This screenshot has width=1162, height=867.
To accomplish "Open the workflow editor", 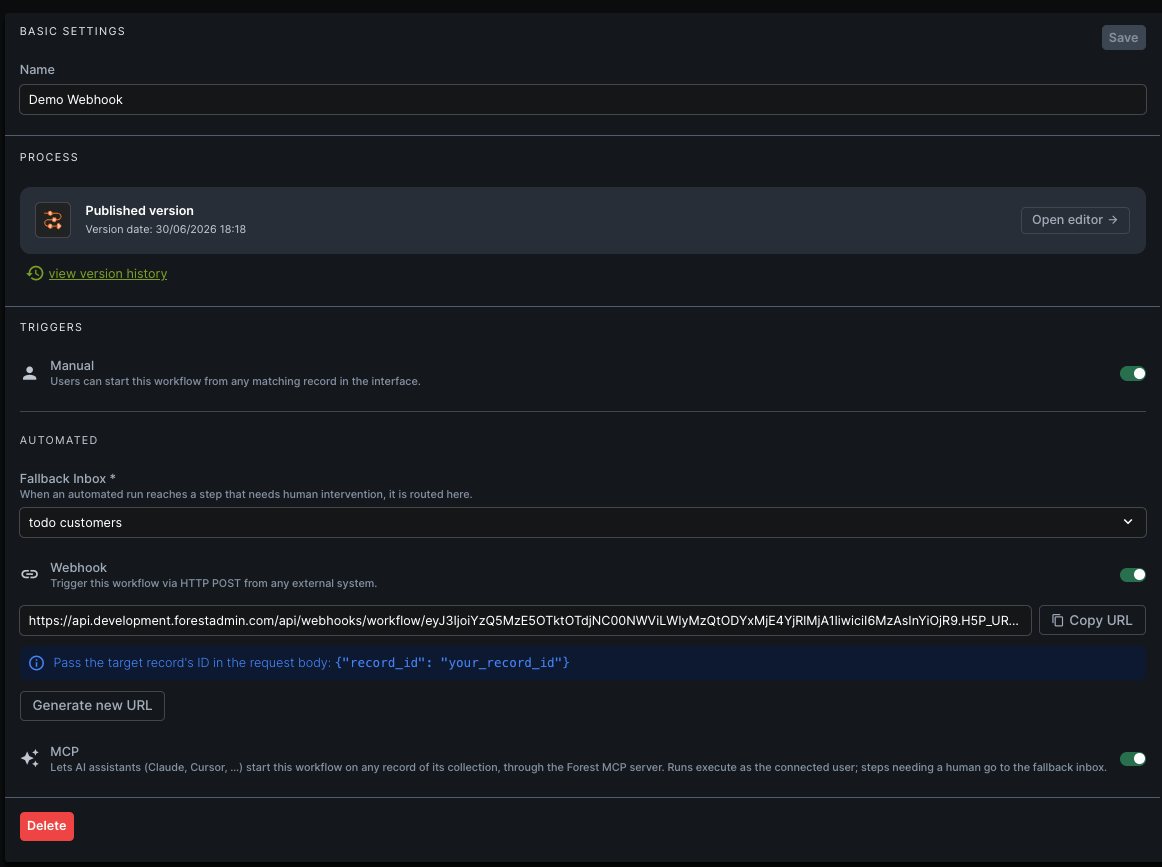I will pyautogui.click(x=1075, y=220).
